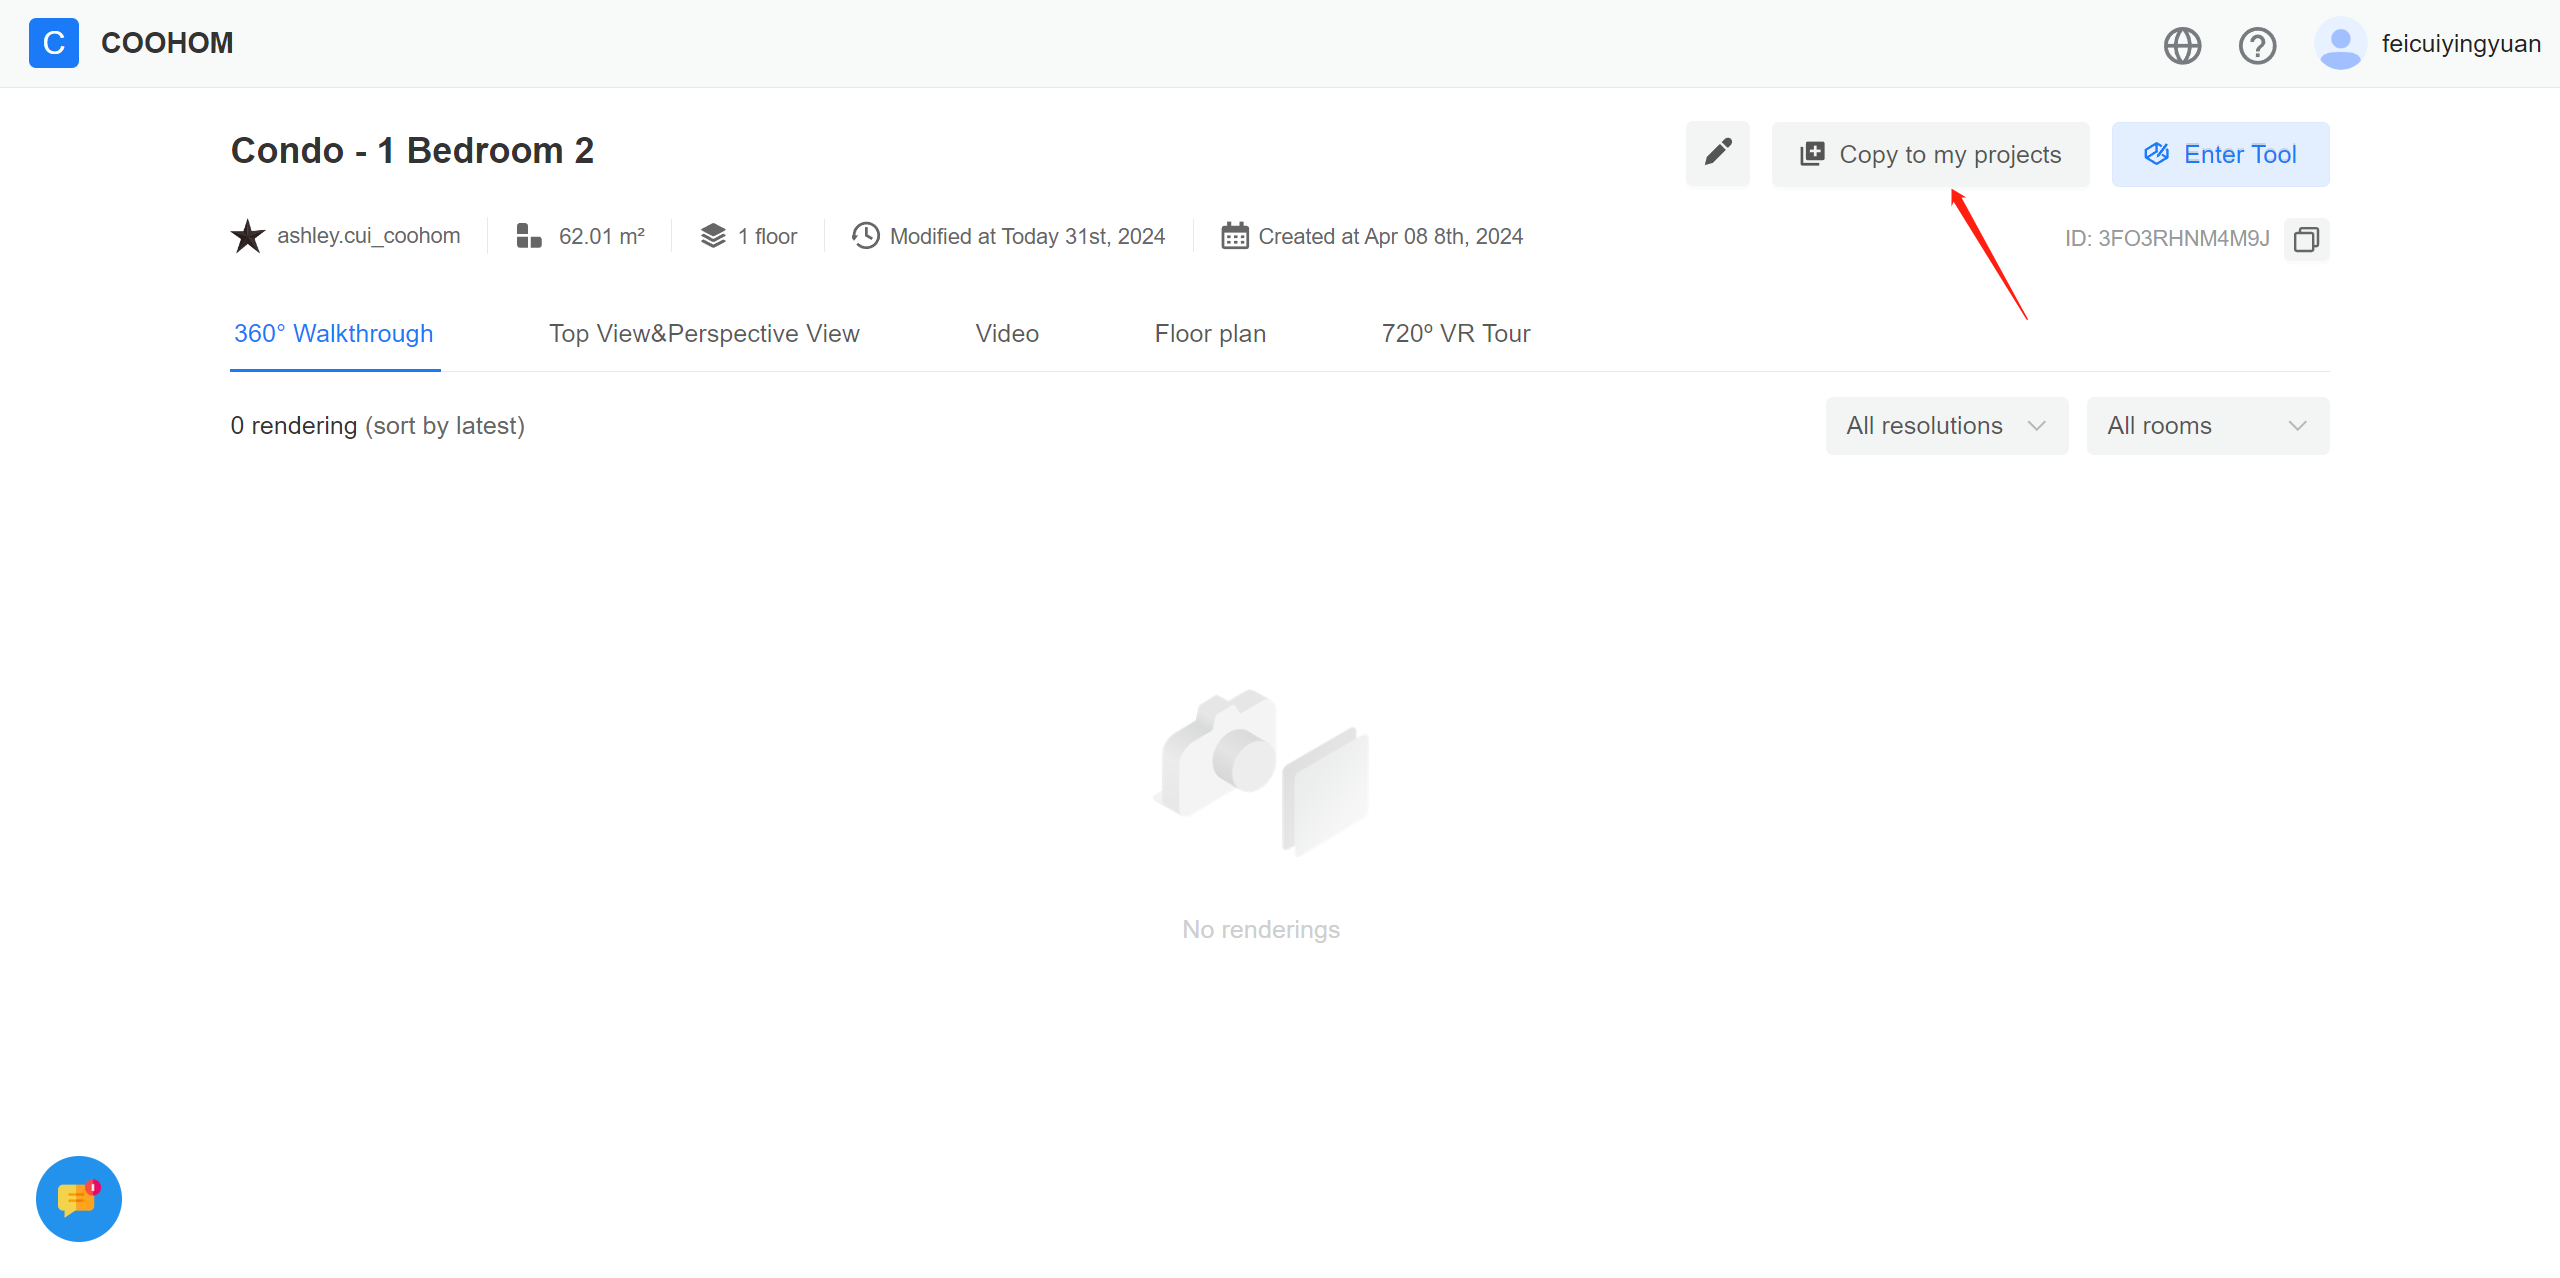Copy the project ID with copy icon
This screenshot has width=2560, height=1278.
[2306, 239]
